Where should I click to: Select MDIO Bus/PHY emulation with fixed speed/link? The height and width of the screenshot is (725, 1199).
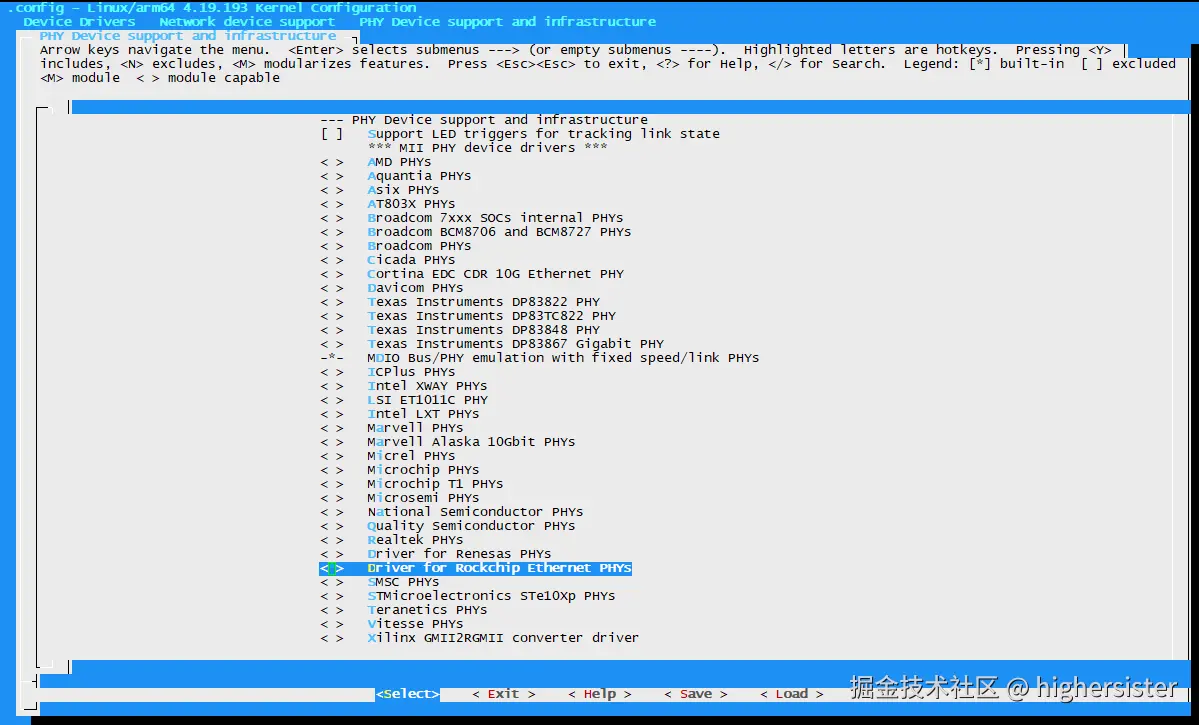(540, 358)
